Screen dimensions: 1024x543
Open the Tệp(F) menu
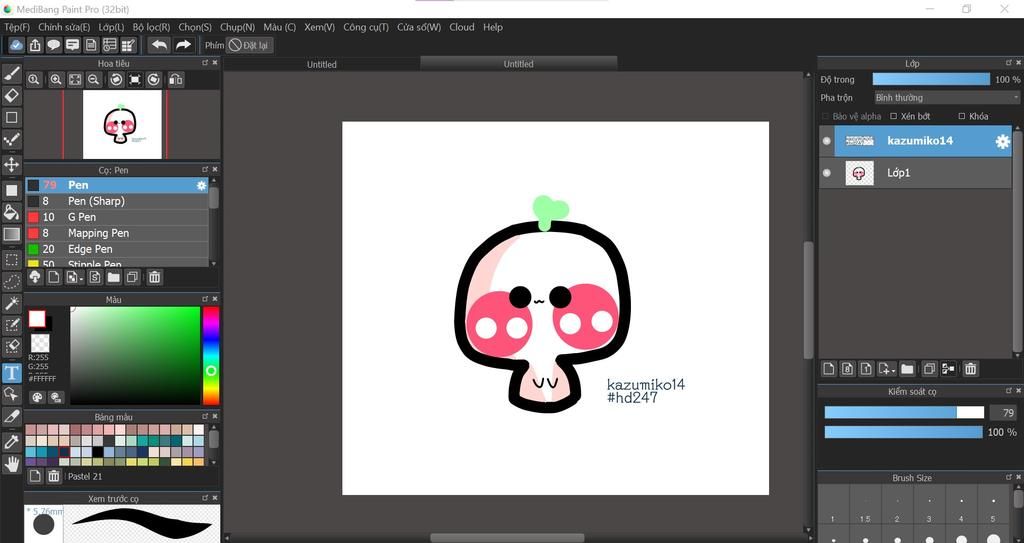[x=17, y=27]
